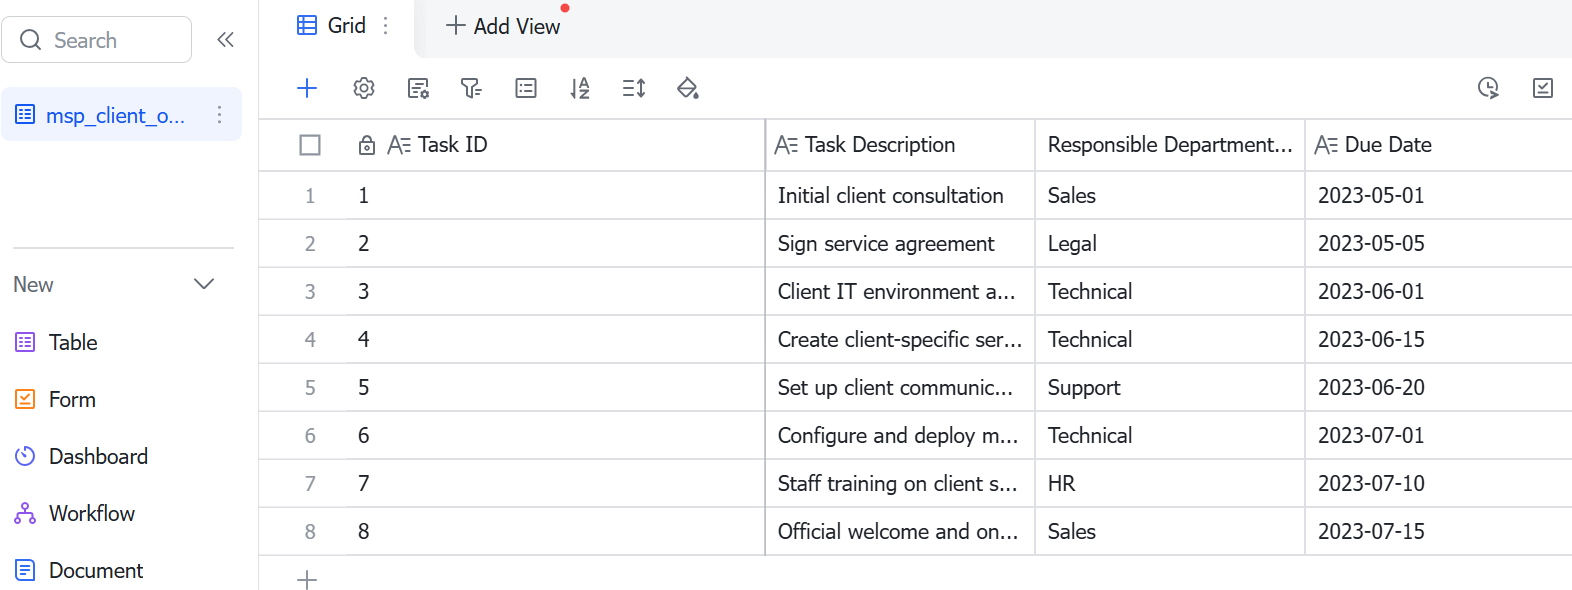1572x590 pixels.
Task: Select the row number 8 cell
Action: click(x=310, y=532)
